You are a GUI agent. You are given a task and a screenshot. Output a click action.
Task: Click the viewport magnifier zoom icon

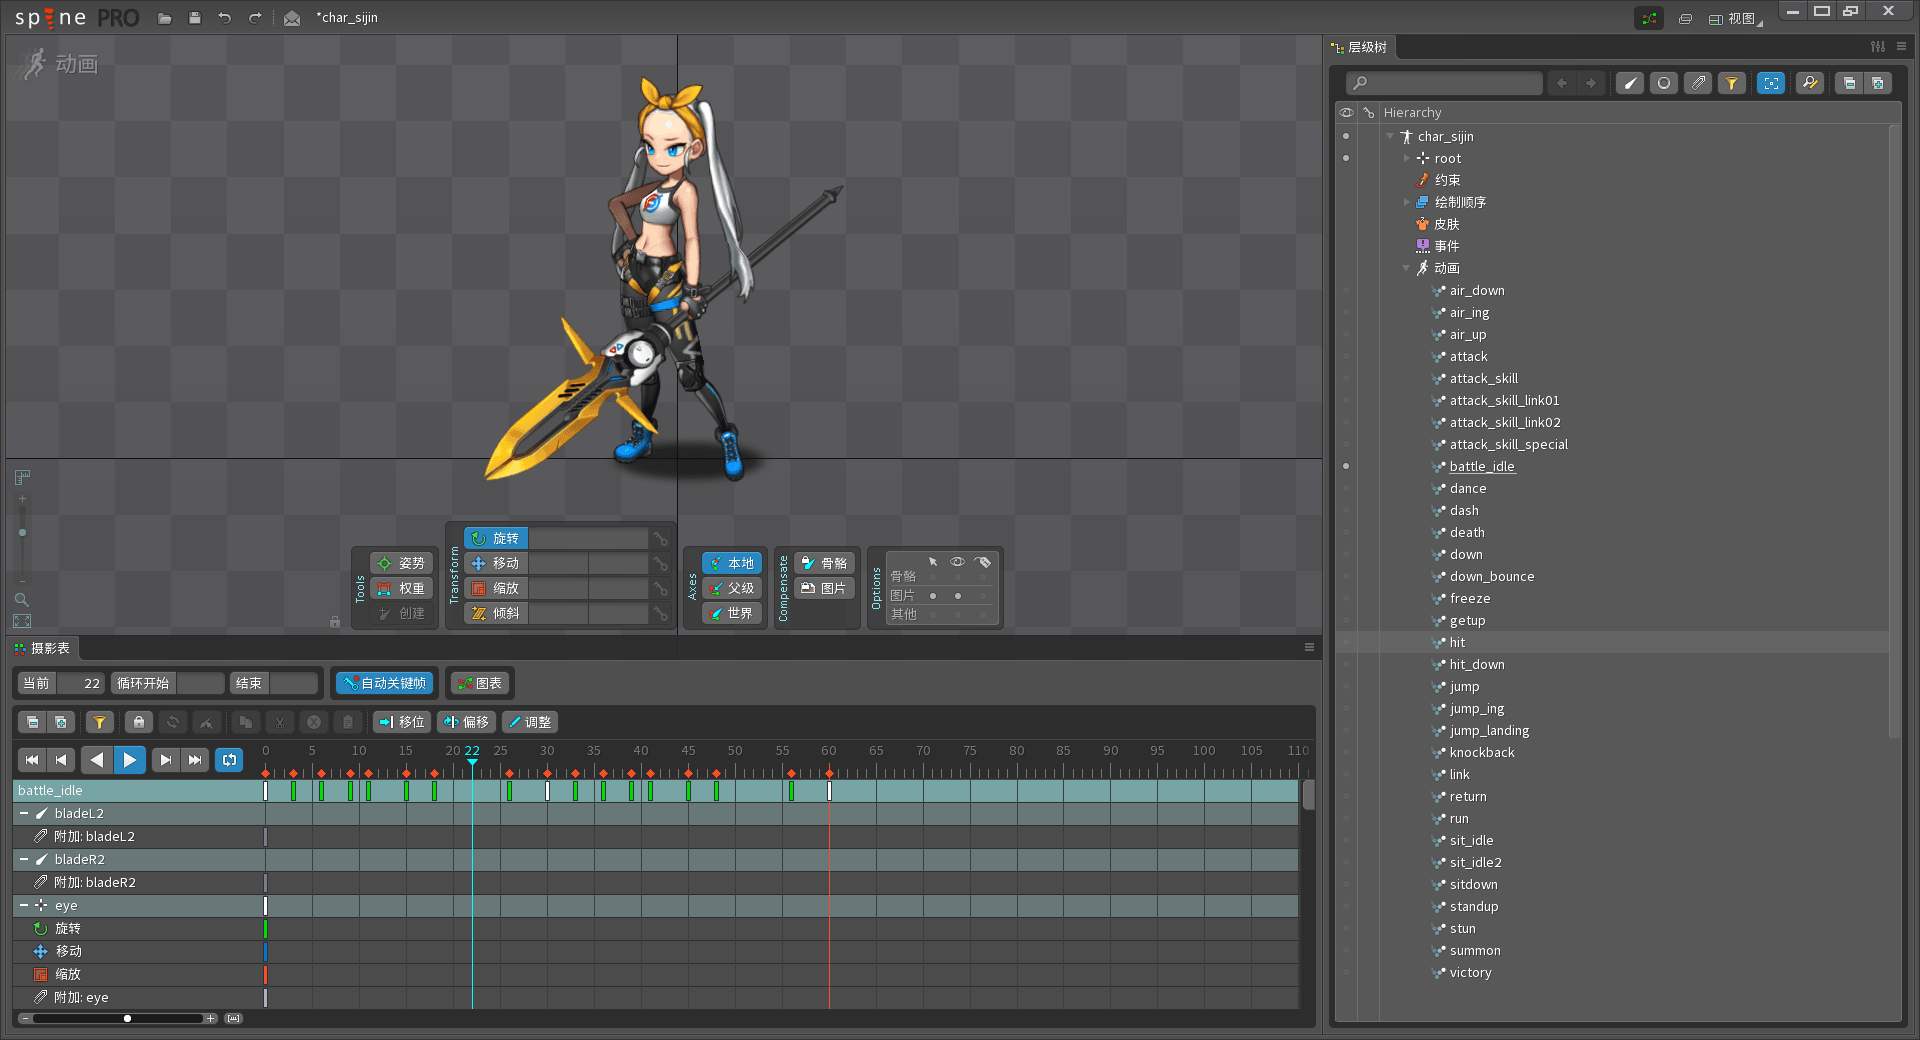pyautogui.click(x=21, y=600)
